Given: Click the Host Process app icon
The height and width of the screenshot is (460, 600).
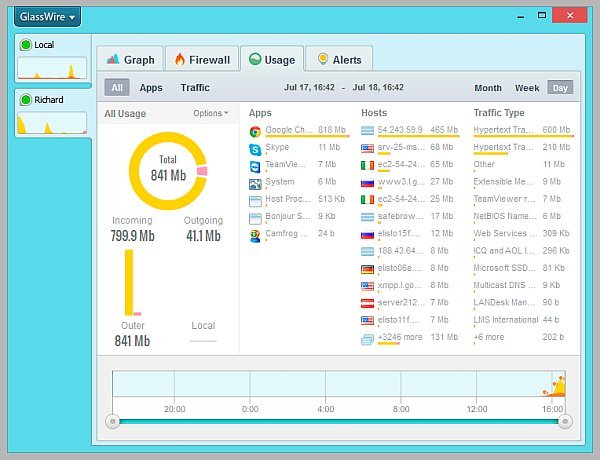Looking at the screenshot, I should click(x=255, y=201).
